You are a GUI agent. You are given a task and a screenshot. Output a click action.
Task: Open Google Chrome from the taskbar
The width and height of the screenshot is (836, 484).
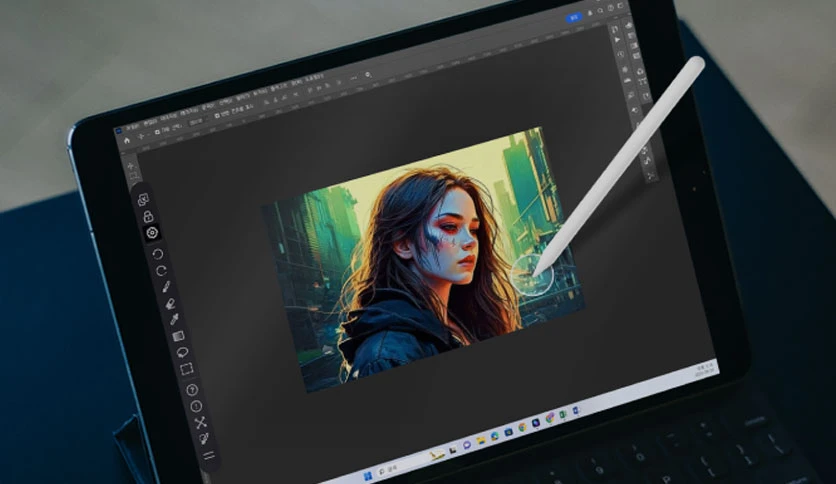522,427
